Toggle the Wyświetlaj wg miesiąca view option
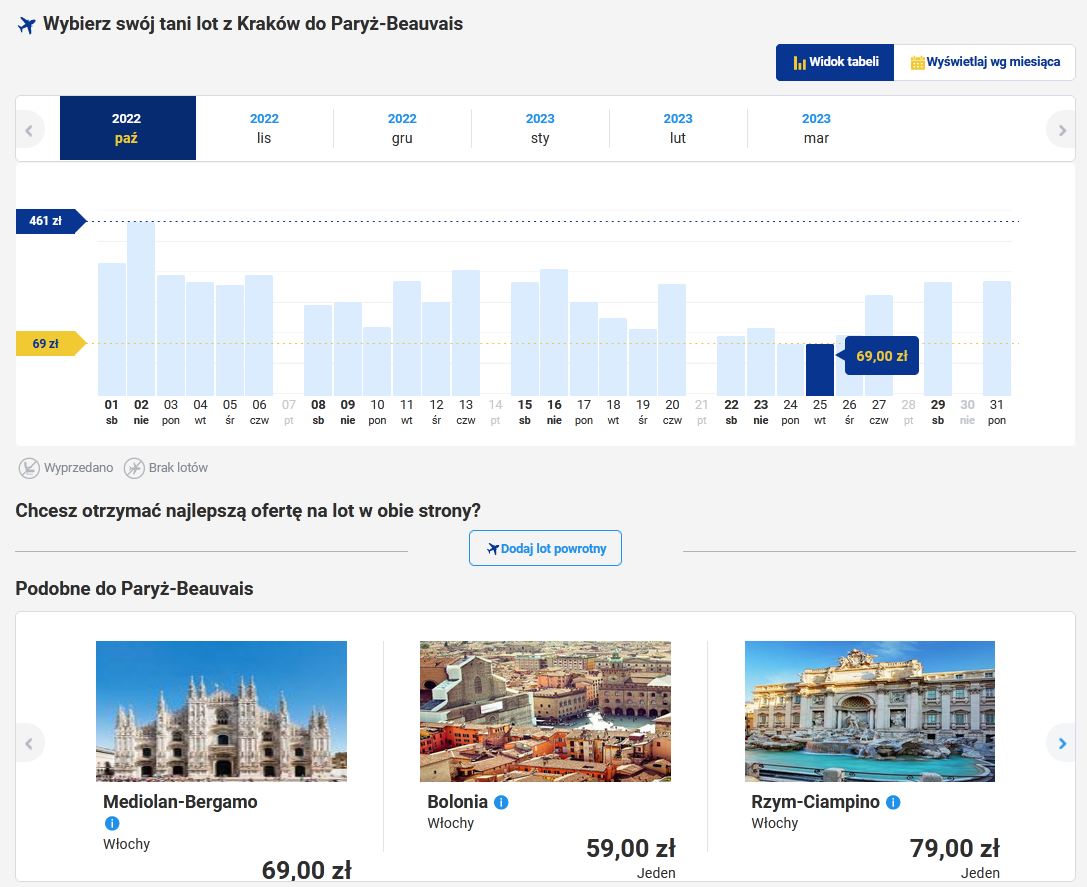This screenshot has width=1087, height=887. pyautogui.click(x=985, y=61)
